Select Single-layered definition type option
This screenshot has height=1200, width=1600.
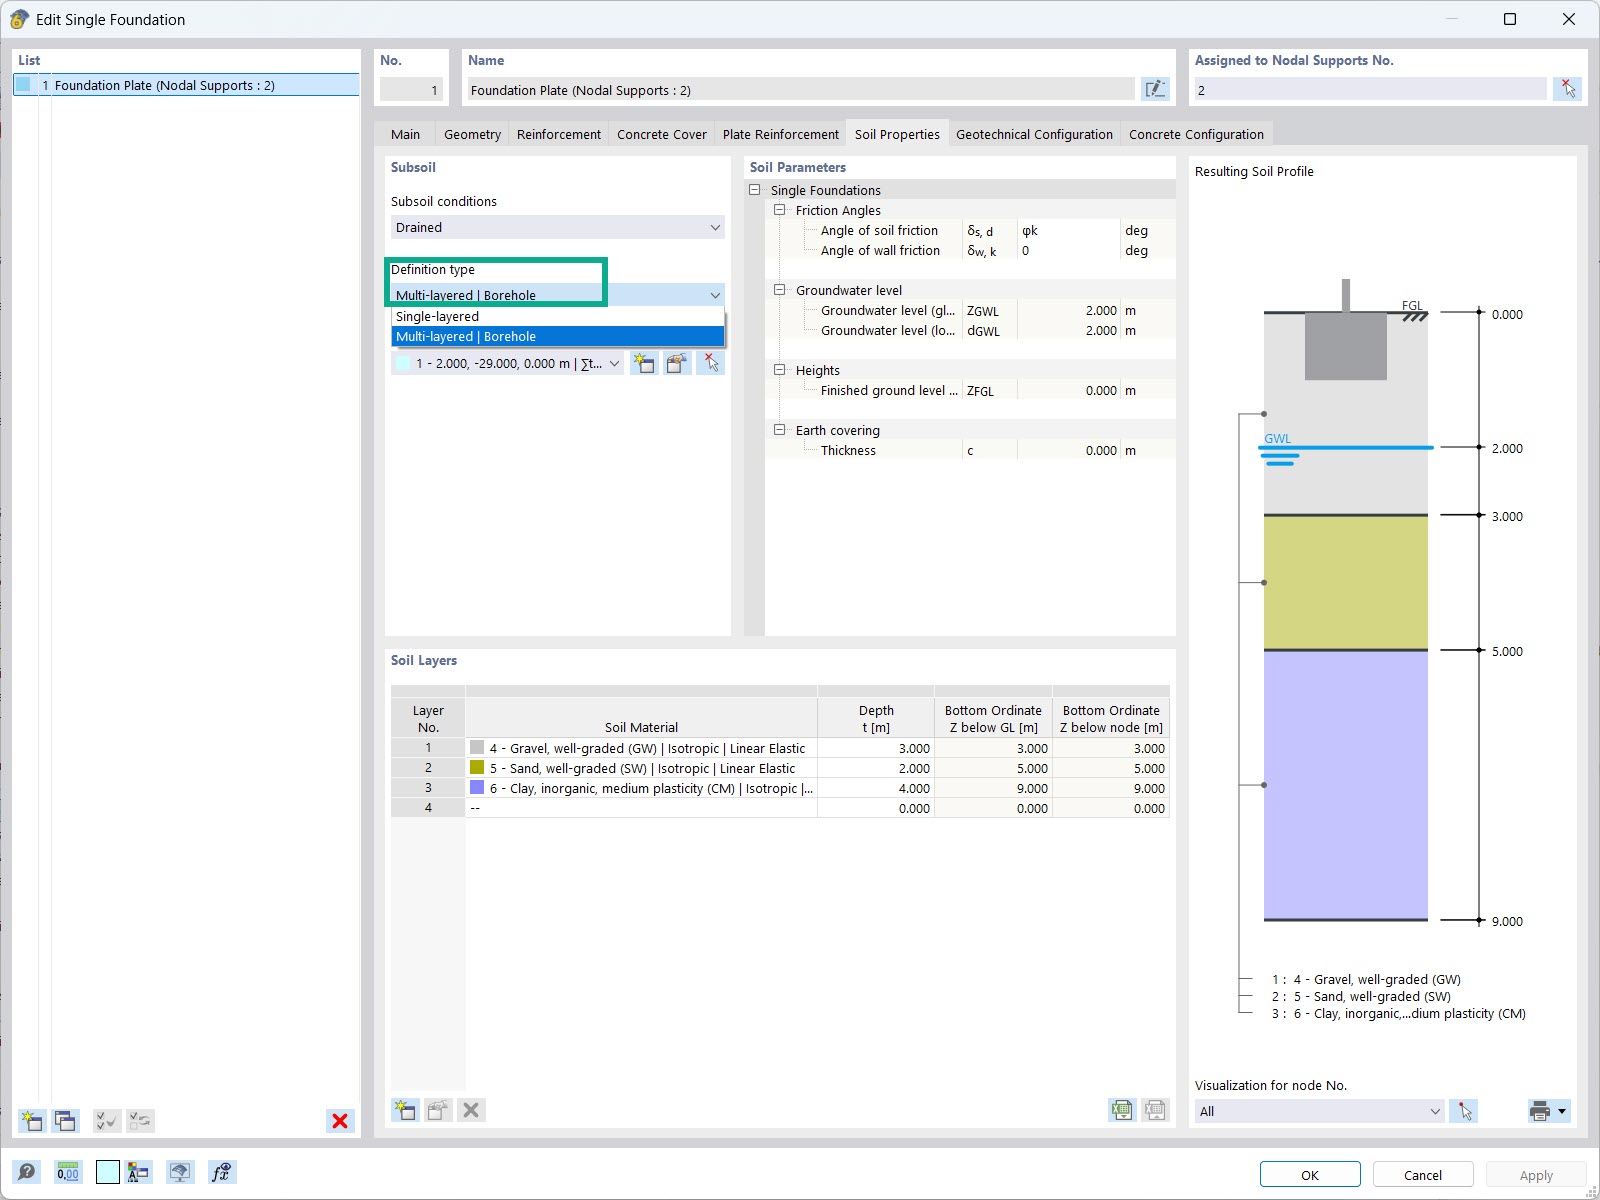coord(557,316)
